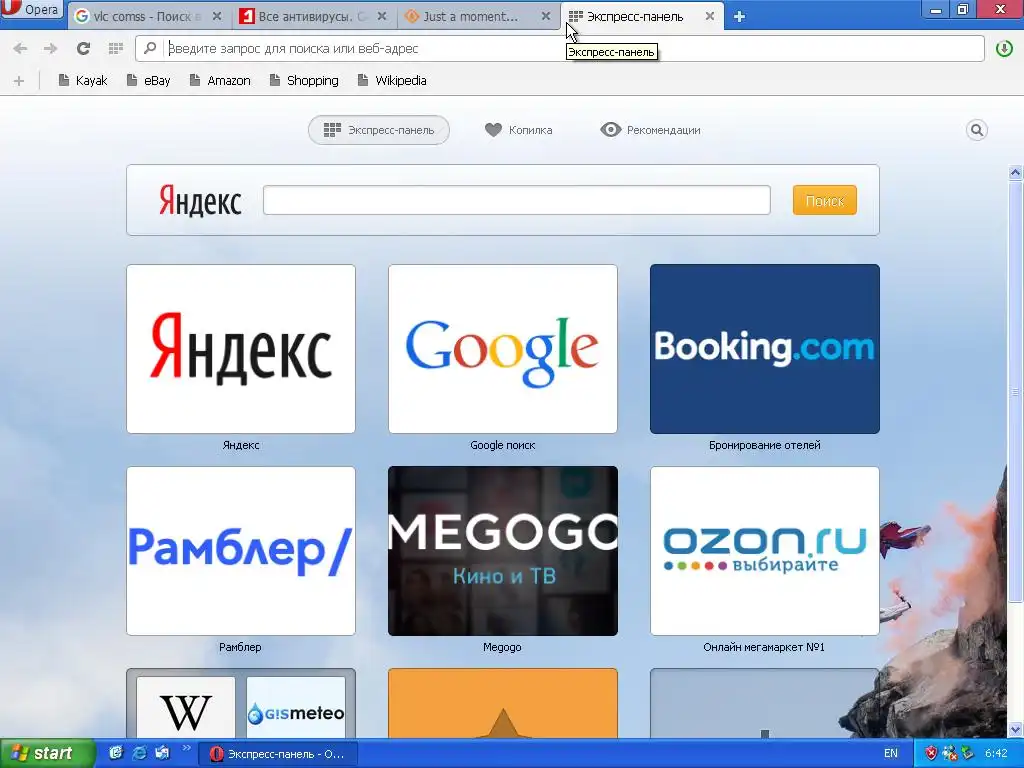This screenshot has width=1024, height=768.
Task: Click the page scrollbar down arrow
Action: [1015, 729]
